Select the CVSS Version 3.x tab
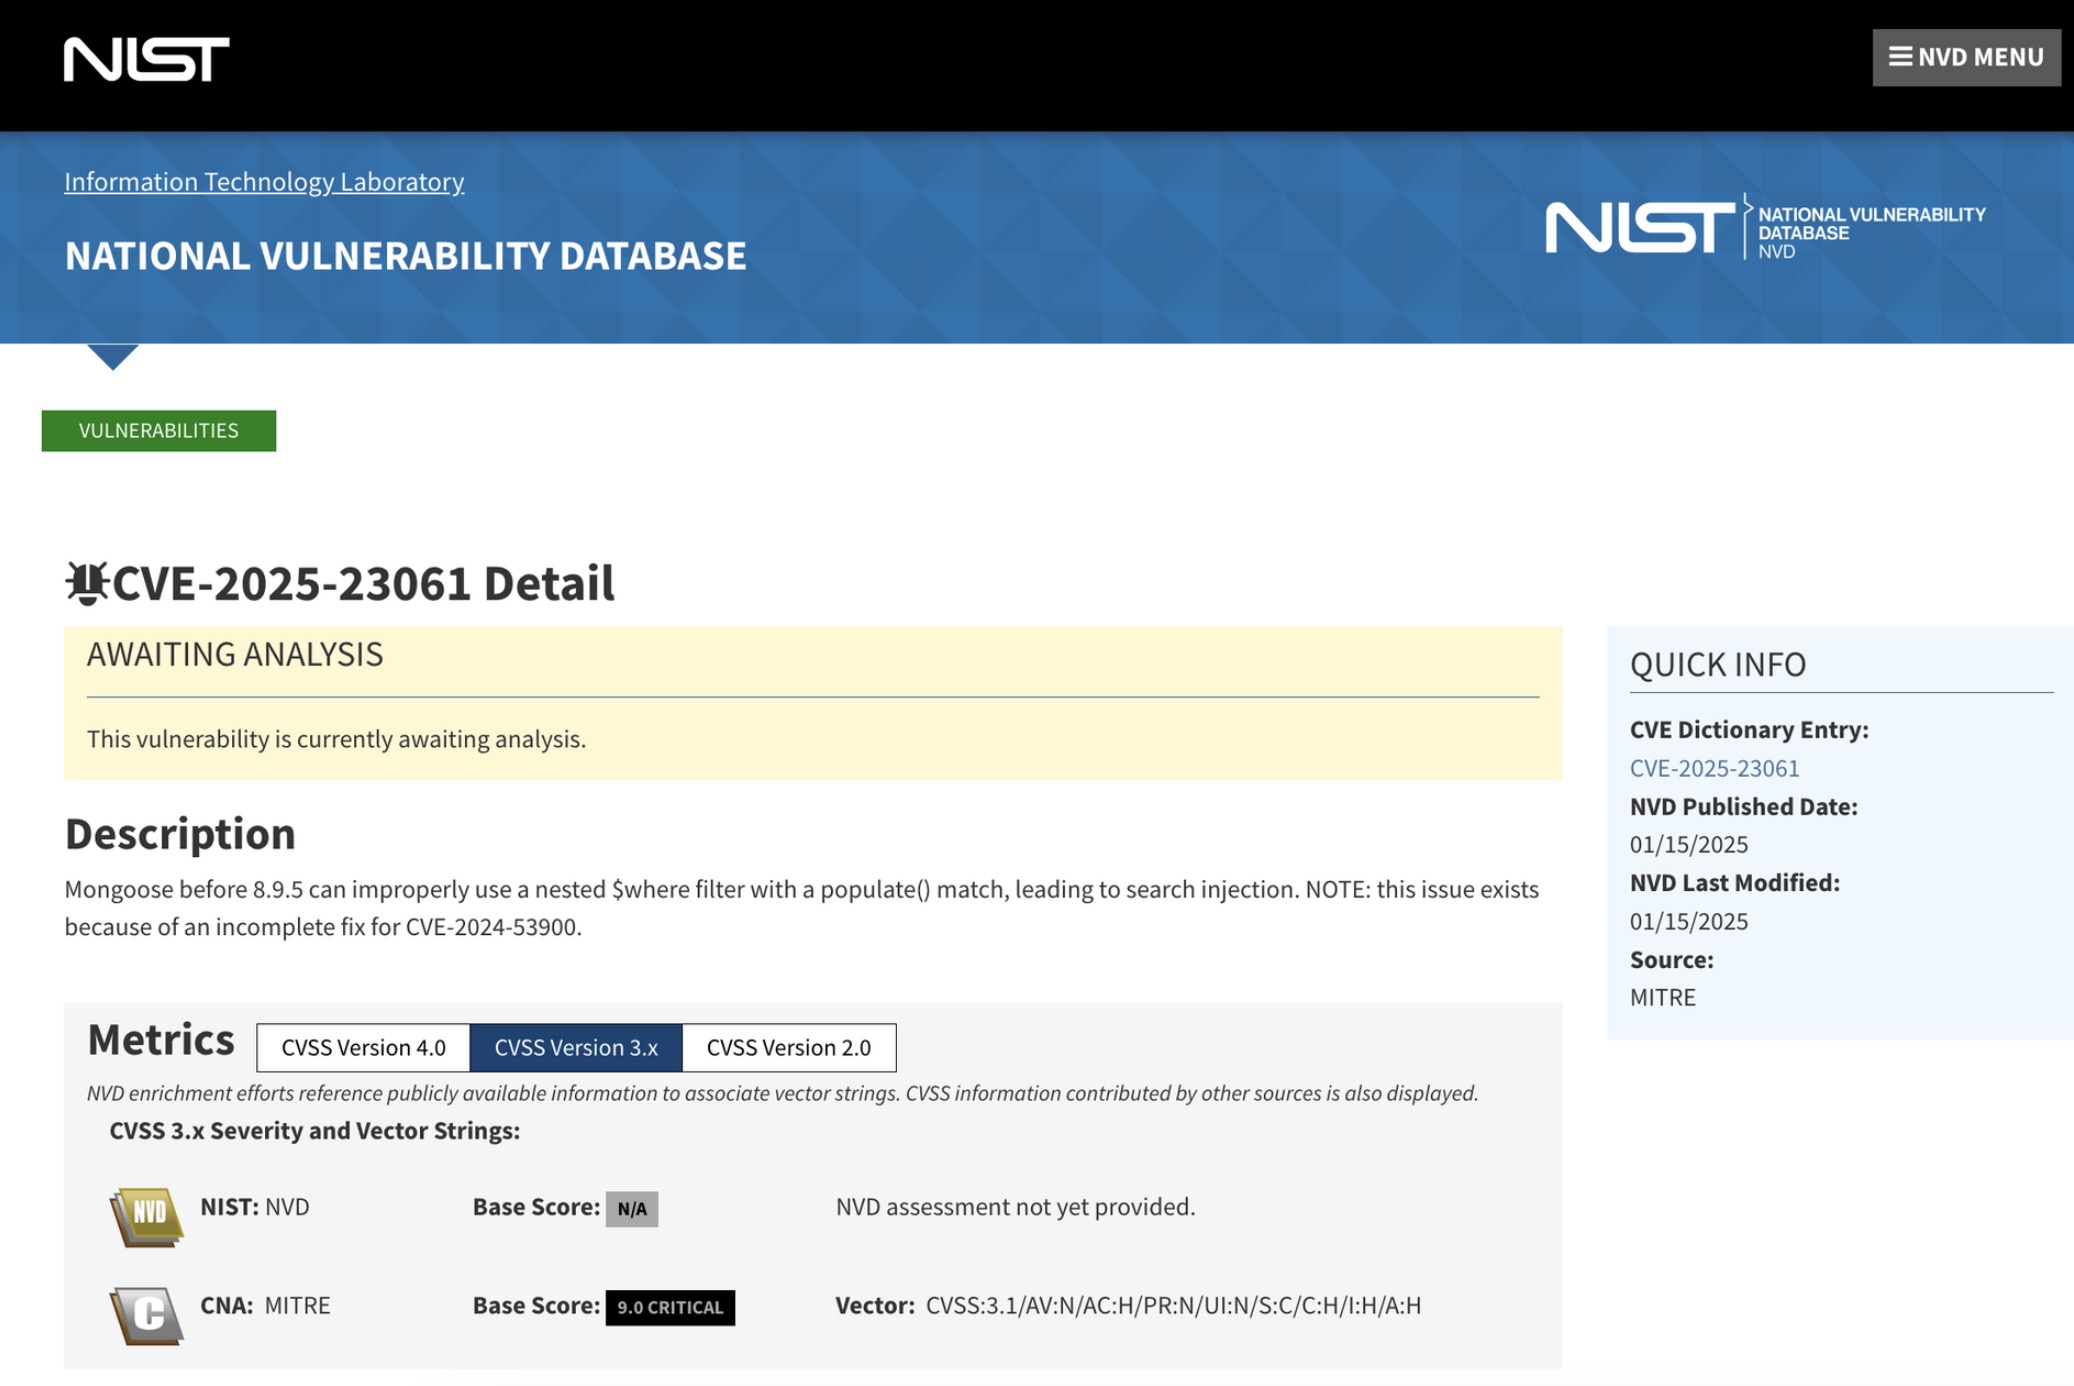 coord(576,1047)
